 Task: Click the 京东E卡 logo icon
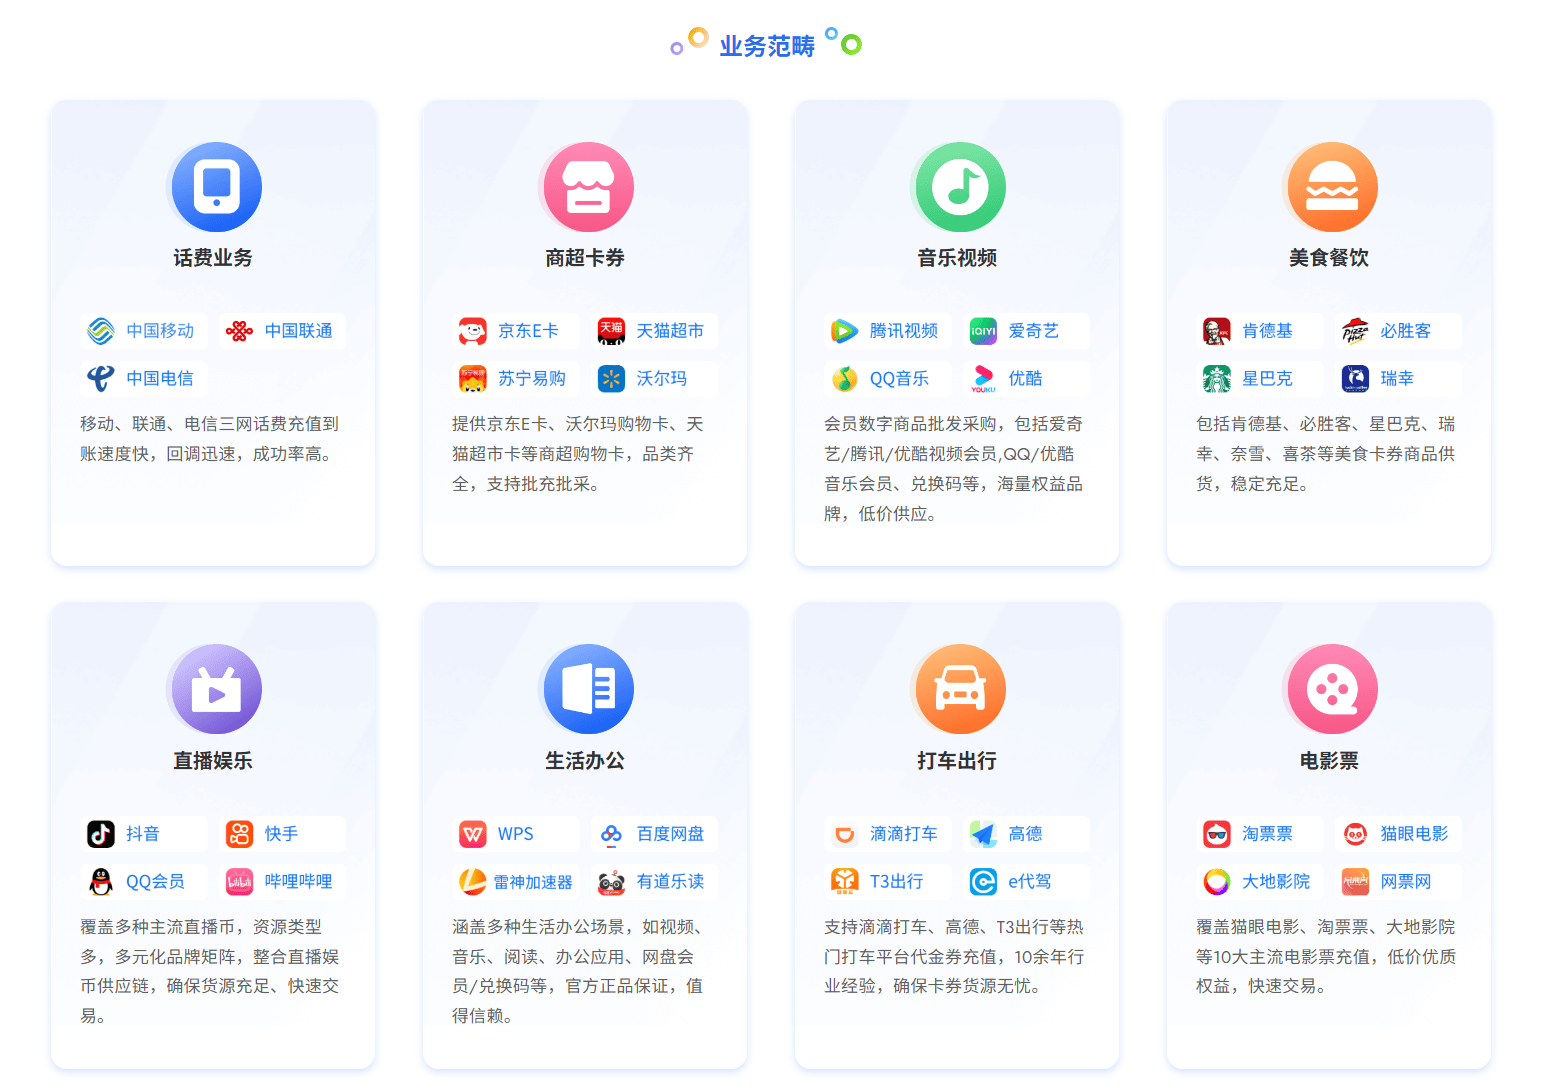473,331
